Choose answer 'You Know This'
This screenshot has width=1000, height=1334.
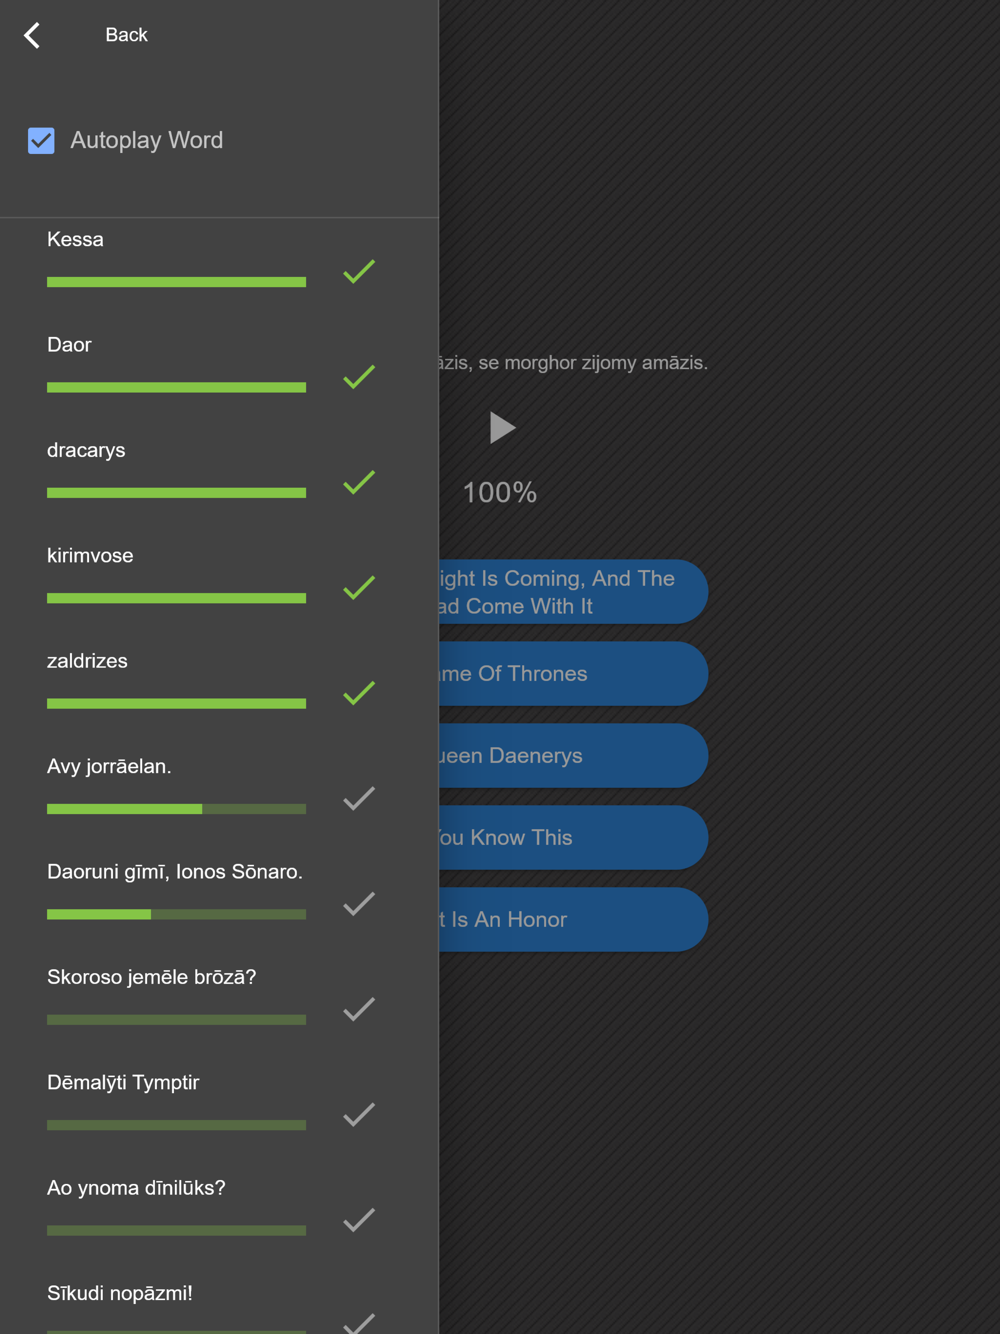(573, 837)
